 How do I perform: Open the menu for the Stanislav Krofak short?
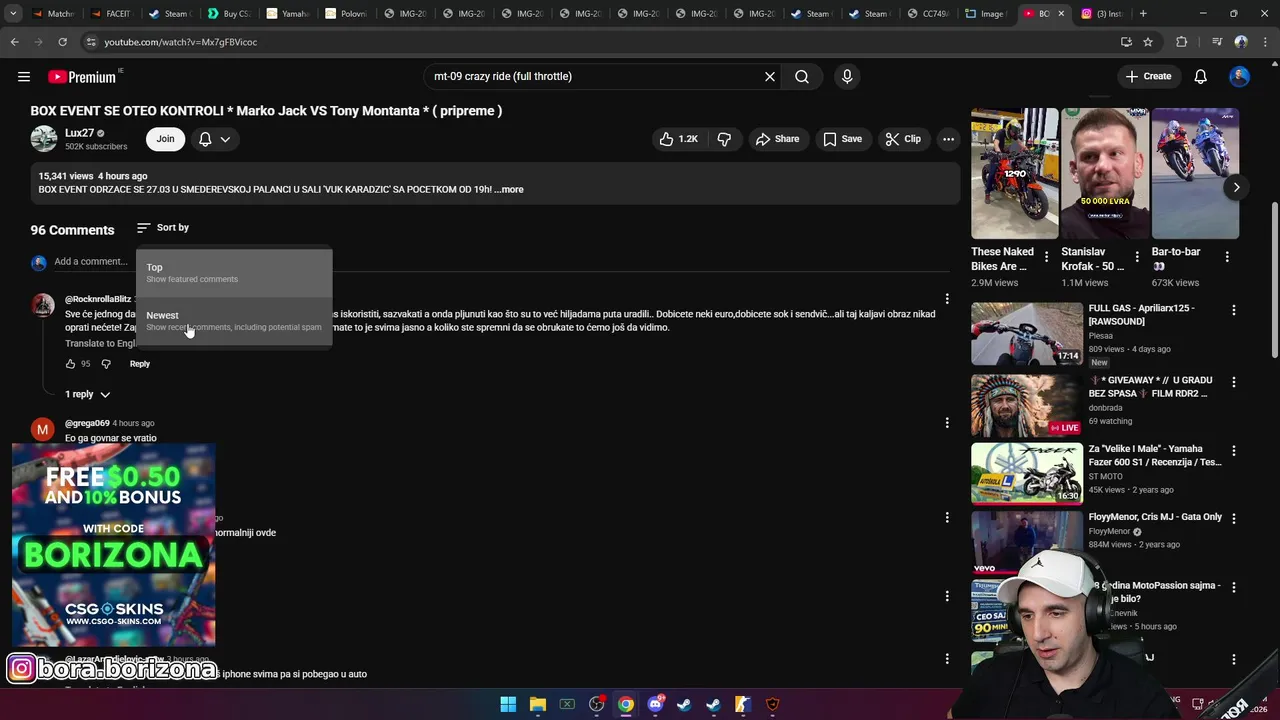(x=1137, y=257)
